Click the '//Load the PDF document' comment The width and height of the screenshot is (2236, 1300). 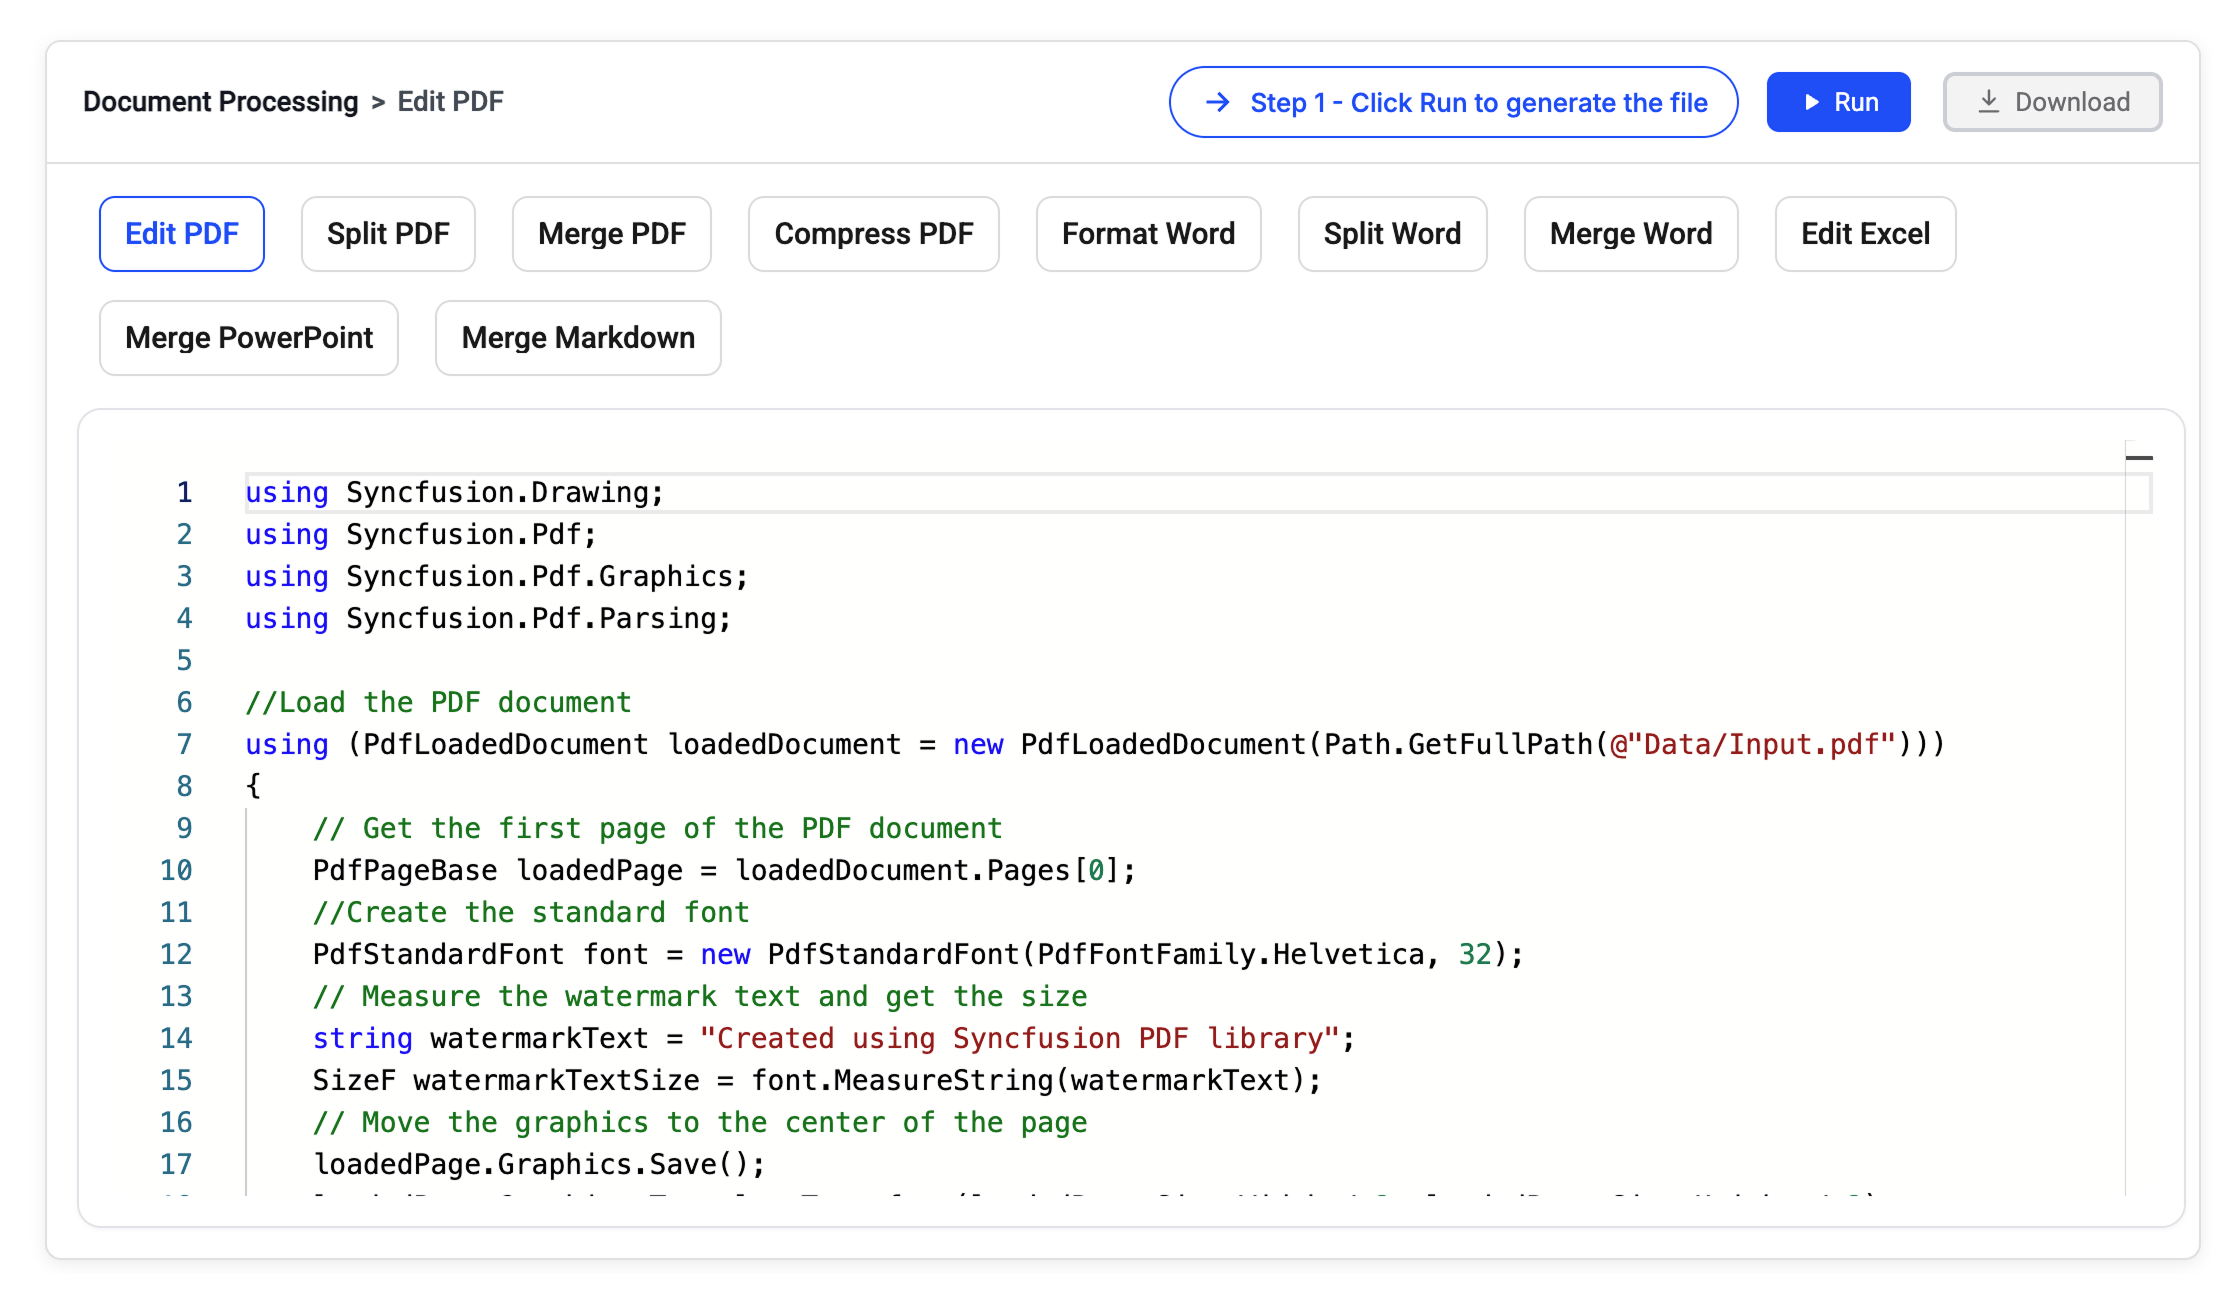tap(438, 702)
